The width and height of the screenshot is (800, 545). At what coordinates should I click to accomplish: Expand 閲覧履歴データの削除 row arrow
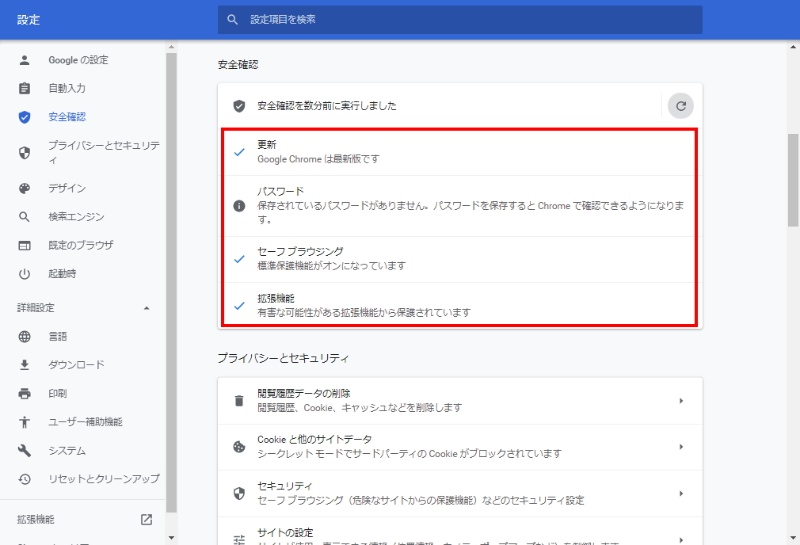tap(681, 401)
